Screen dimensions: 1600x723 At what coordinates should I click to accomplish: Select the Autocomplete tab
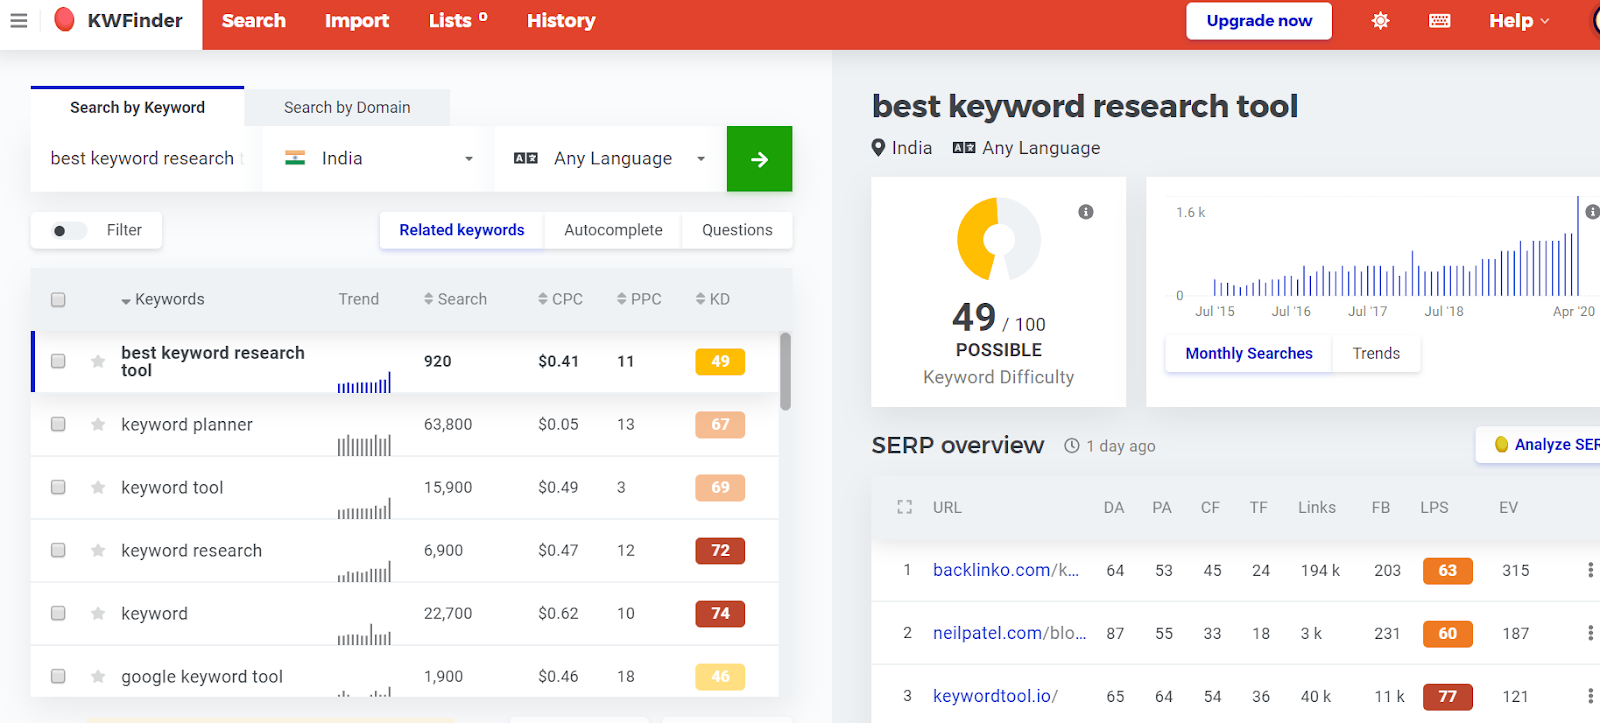[613, 230]
